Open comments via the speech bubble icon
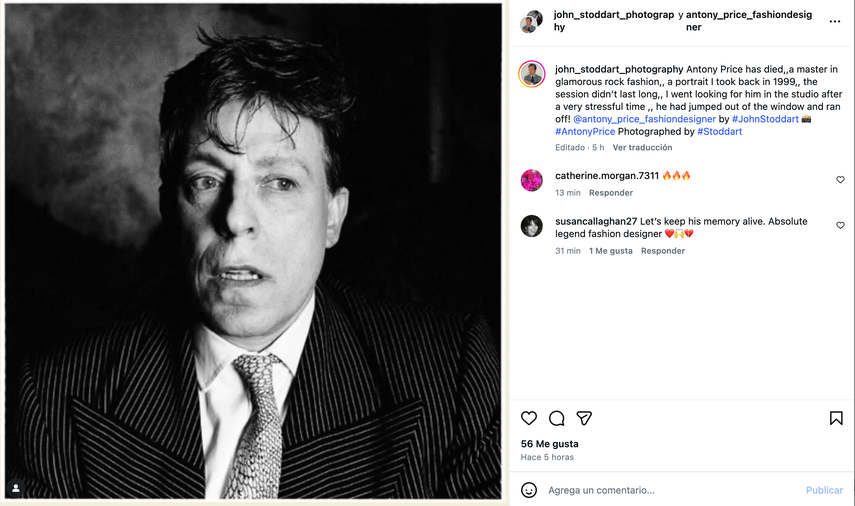The width and height of the screenshot is (855, 506). (x=557, y=418)
